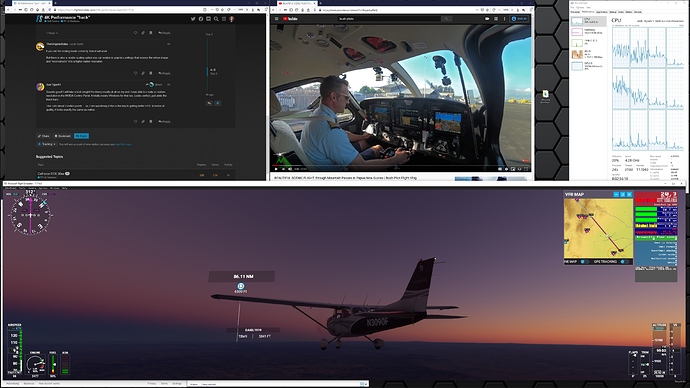Click the Twitter share icon in forum header
The width and height of the screenshot is (690, 388).
(193, 19)
